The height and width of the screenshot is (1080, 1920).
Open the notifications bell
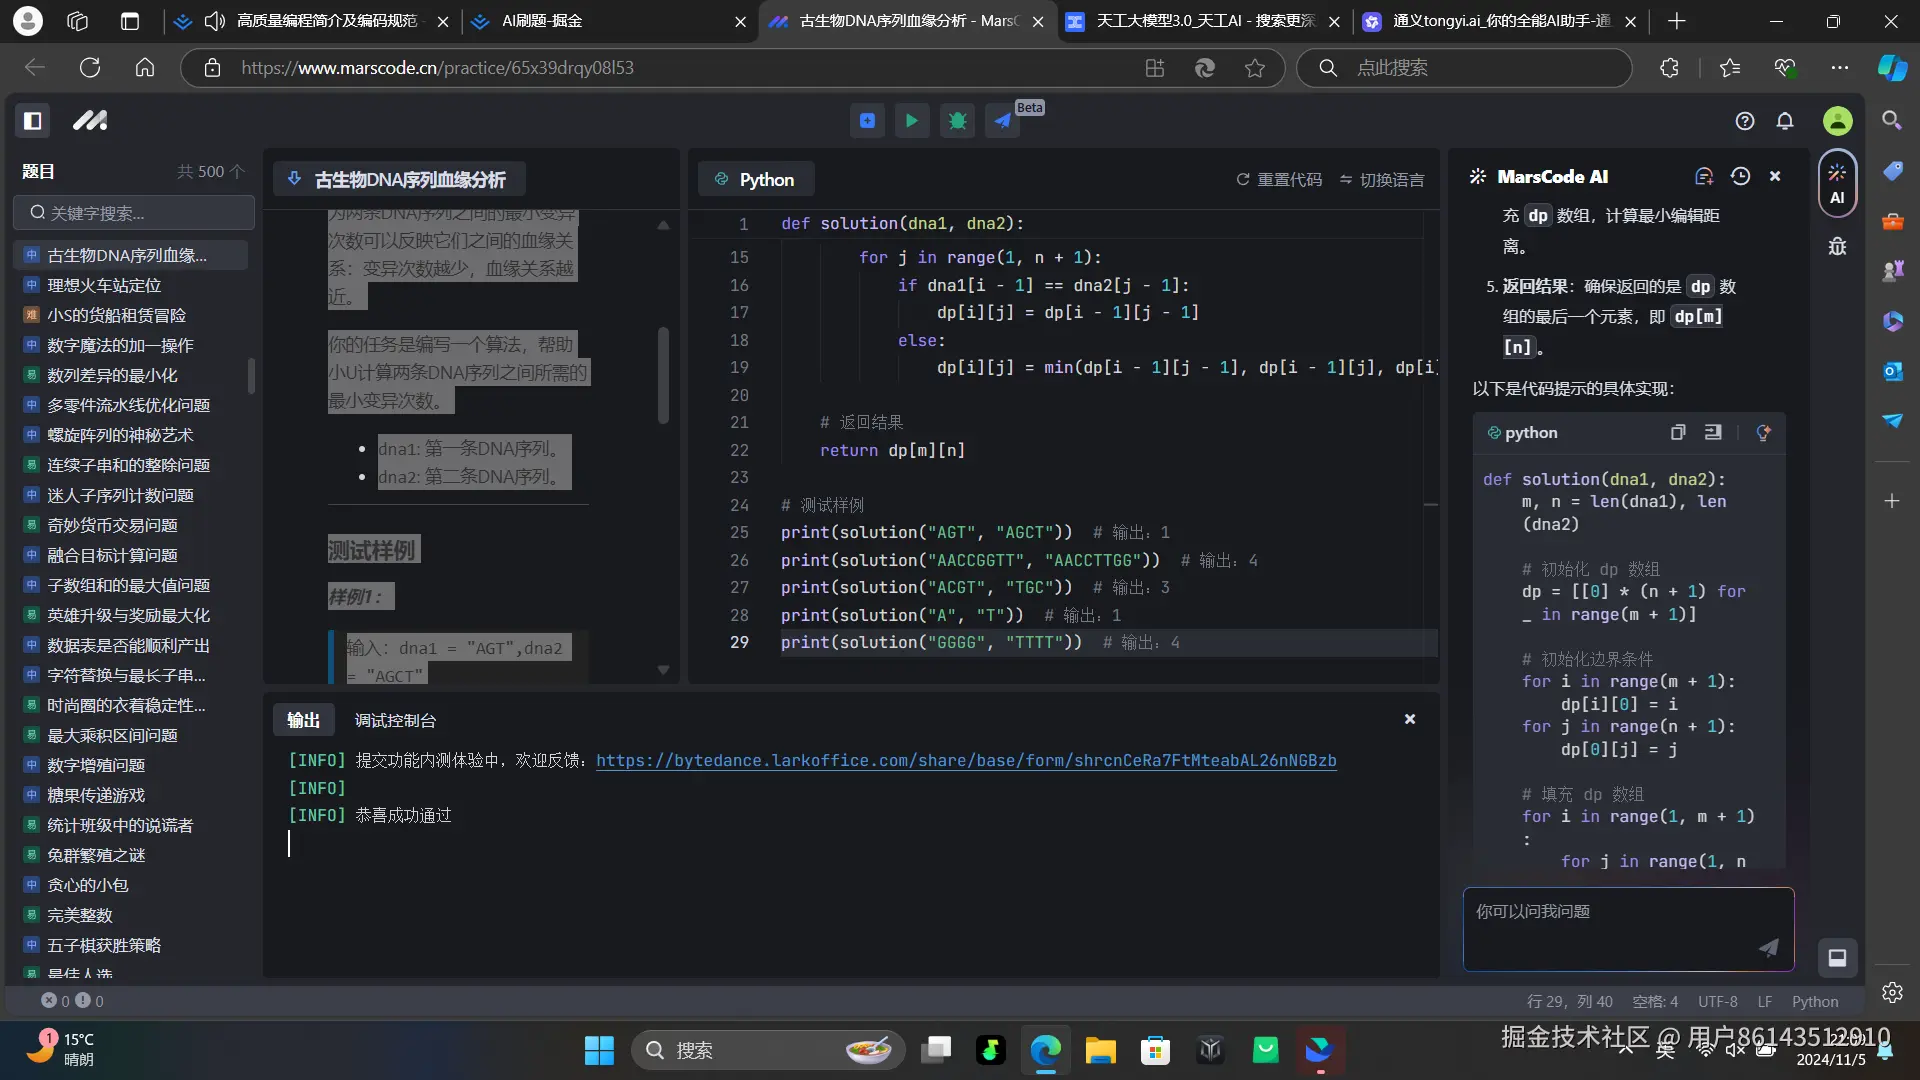[x=1785, y=121]
